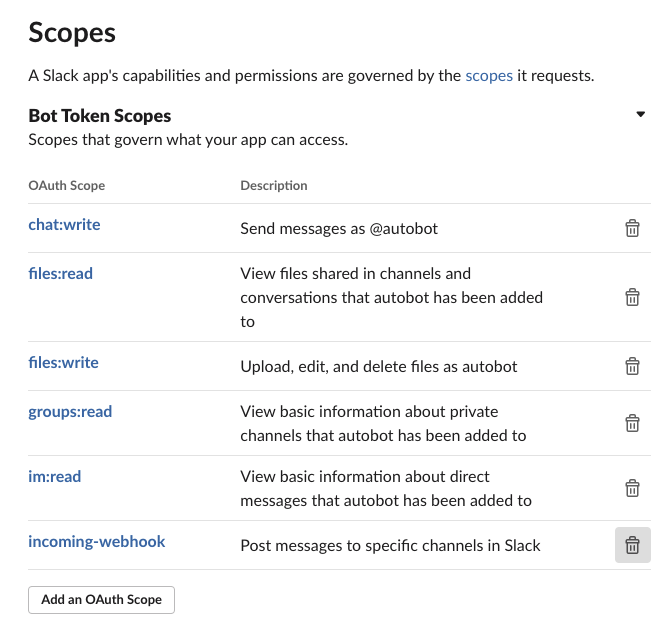The height and width of the screenshot is (633, 672).
Task: Delete the chat:write scope via trash icon
Action: click(632, 229)
